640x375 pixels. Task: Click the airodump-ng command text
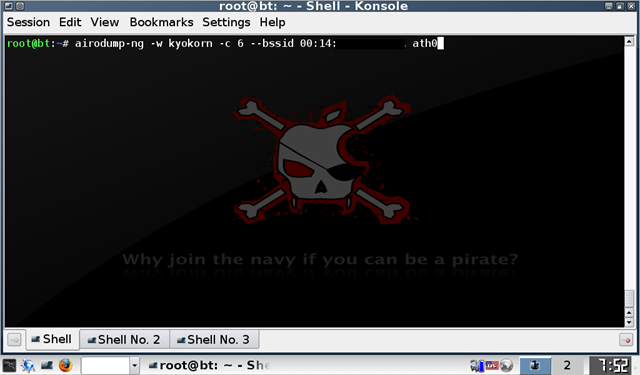click(x=109, y=43)
